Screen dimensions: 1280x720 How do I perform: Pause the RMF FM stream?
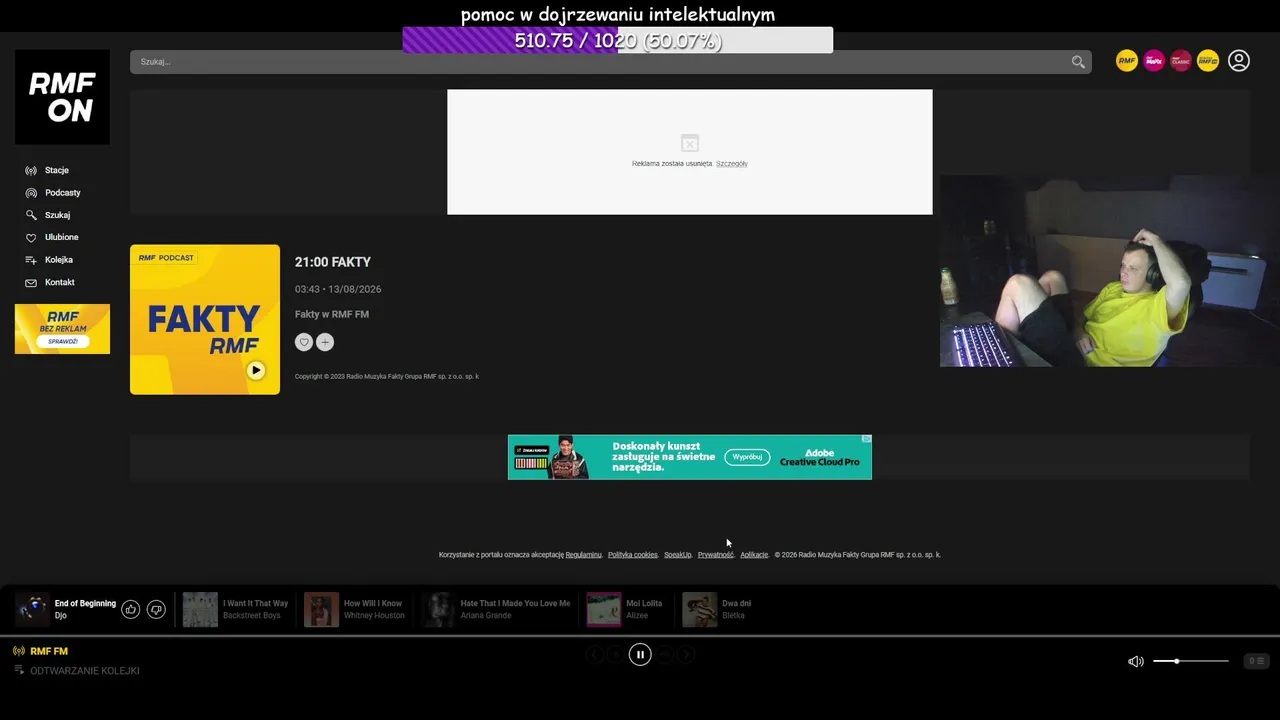(640, 655)
